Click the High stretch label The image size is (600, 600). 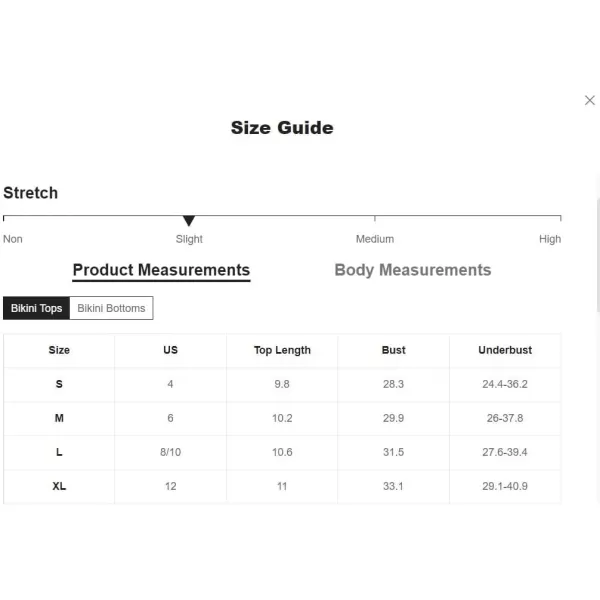[550, 239]
